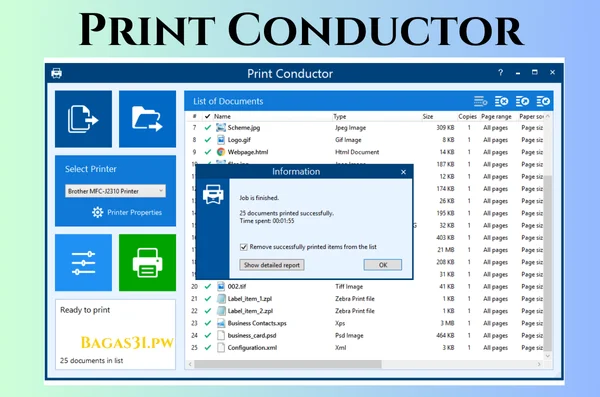Open the Brother MFC-J2310 printer dropdown
Viewport: 600px width, 397px height.
[x=115, y=191]
